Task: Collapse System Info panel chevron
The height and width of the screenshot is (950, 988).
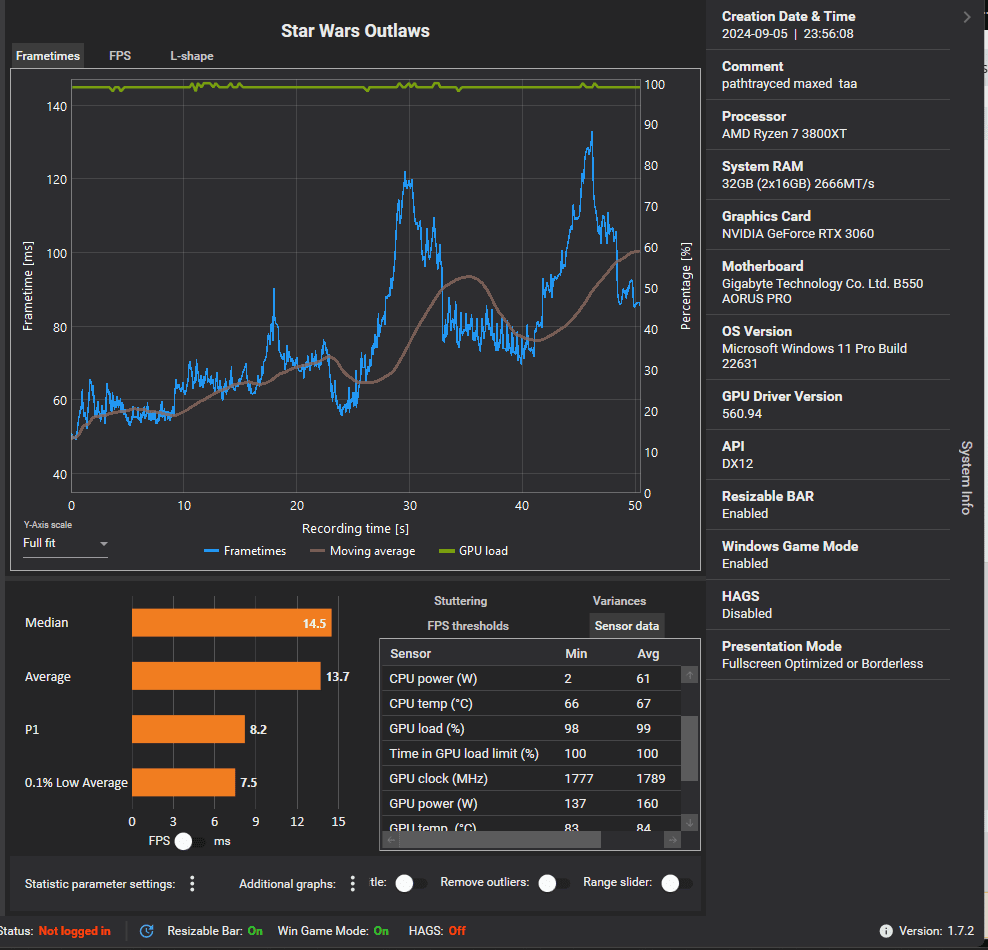Action: (x=967, y=17)
